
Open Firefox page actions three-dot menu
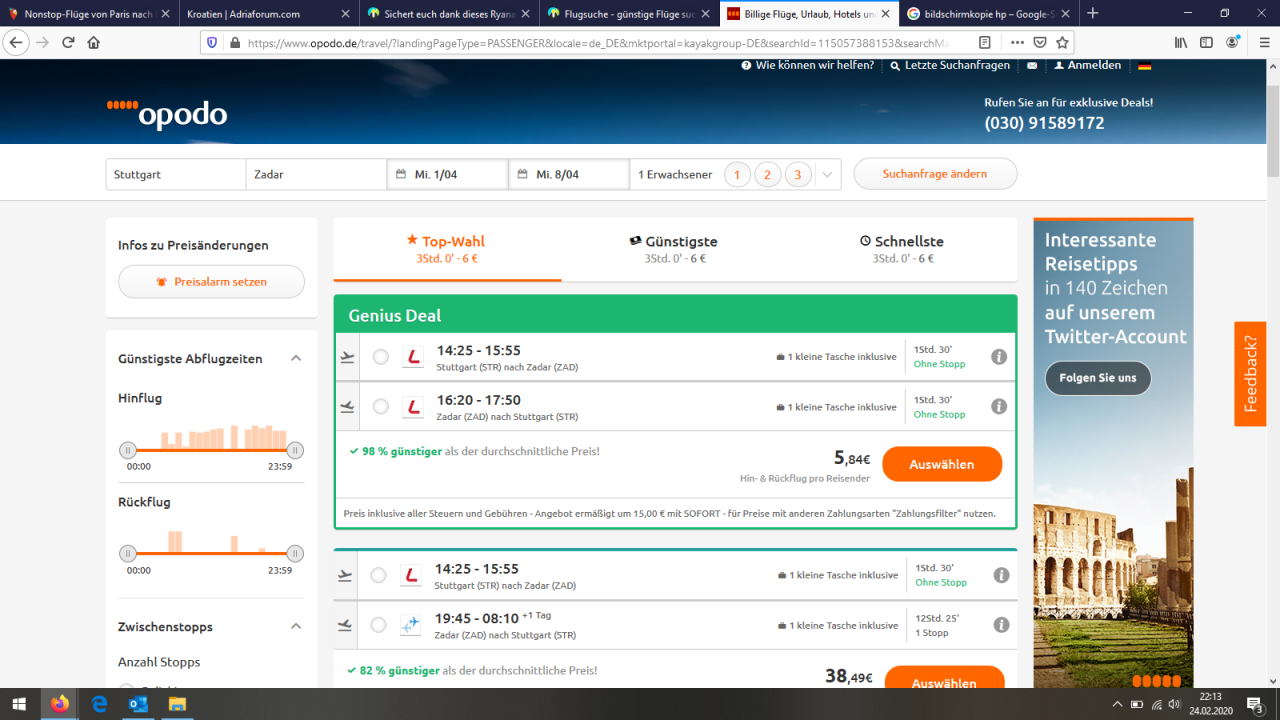click(x=1017, y=43)
